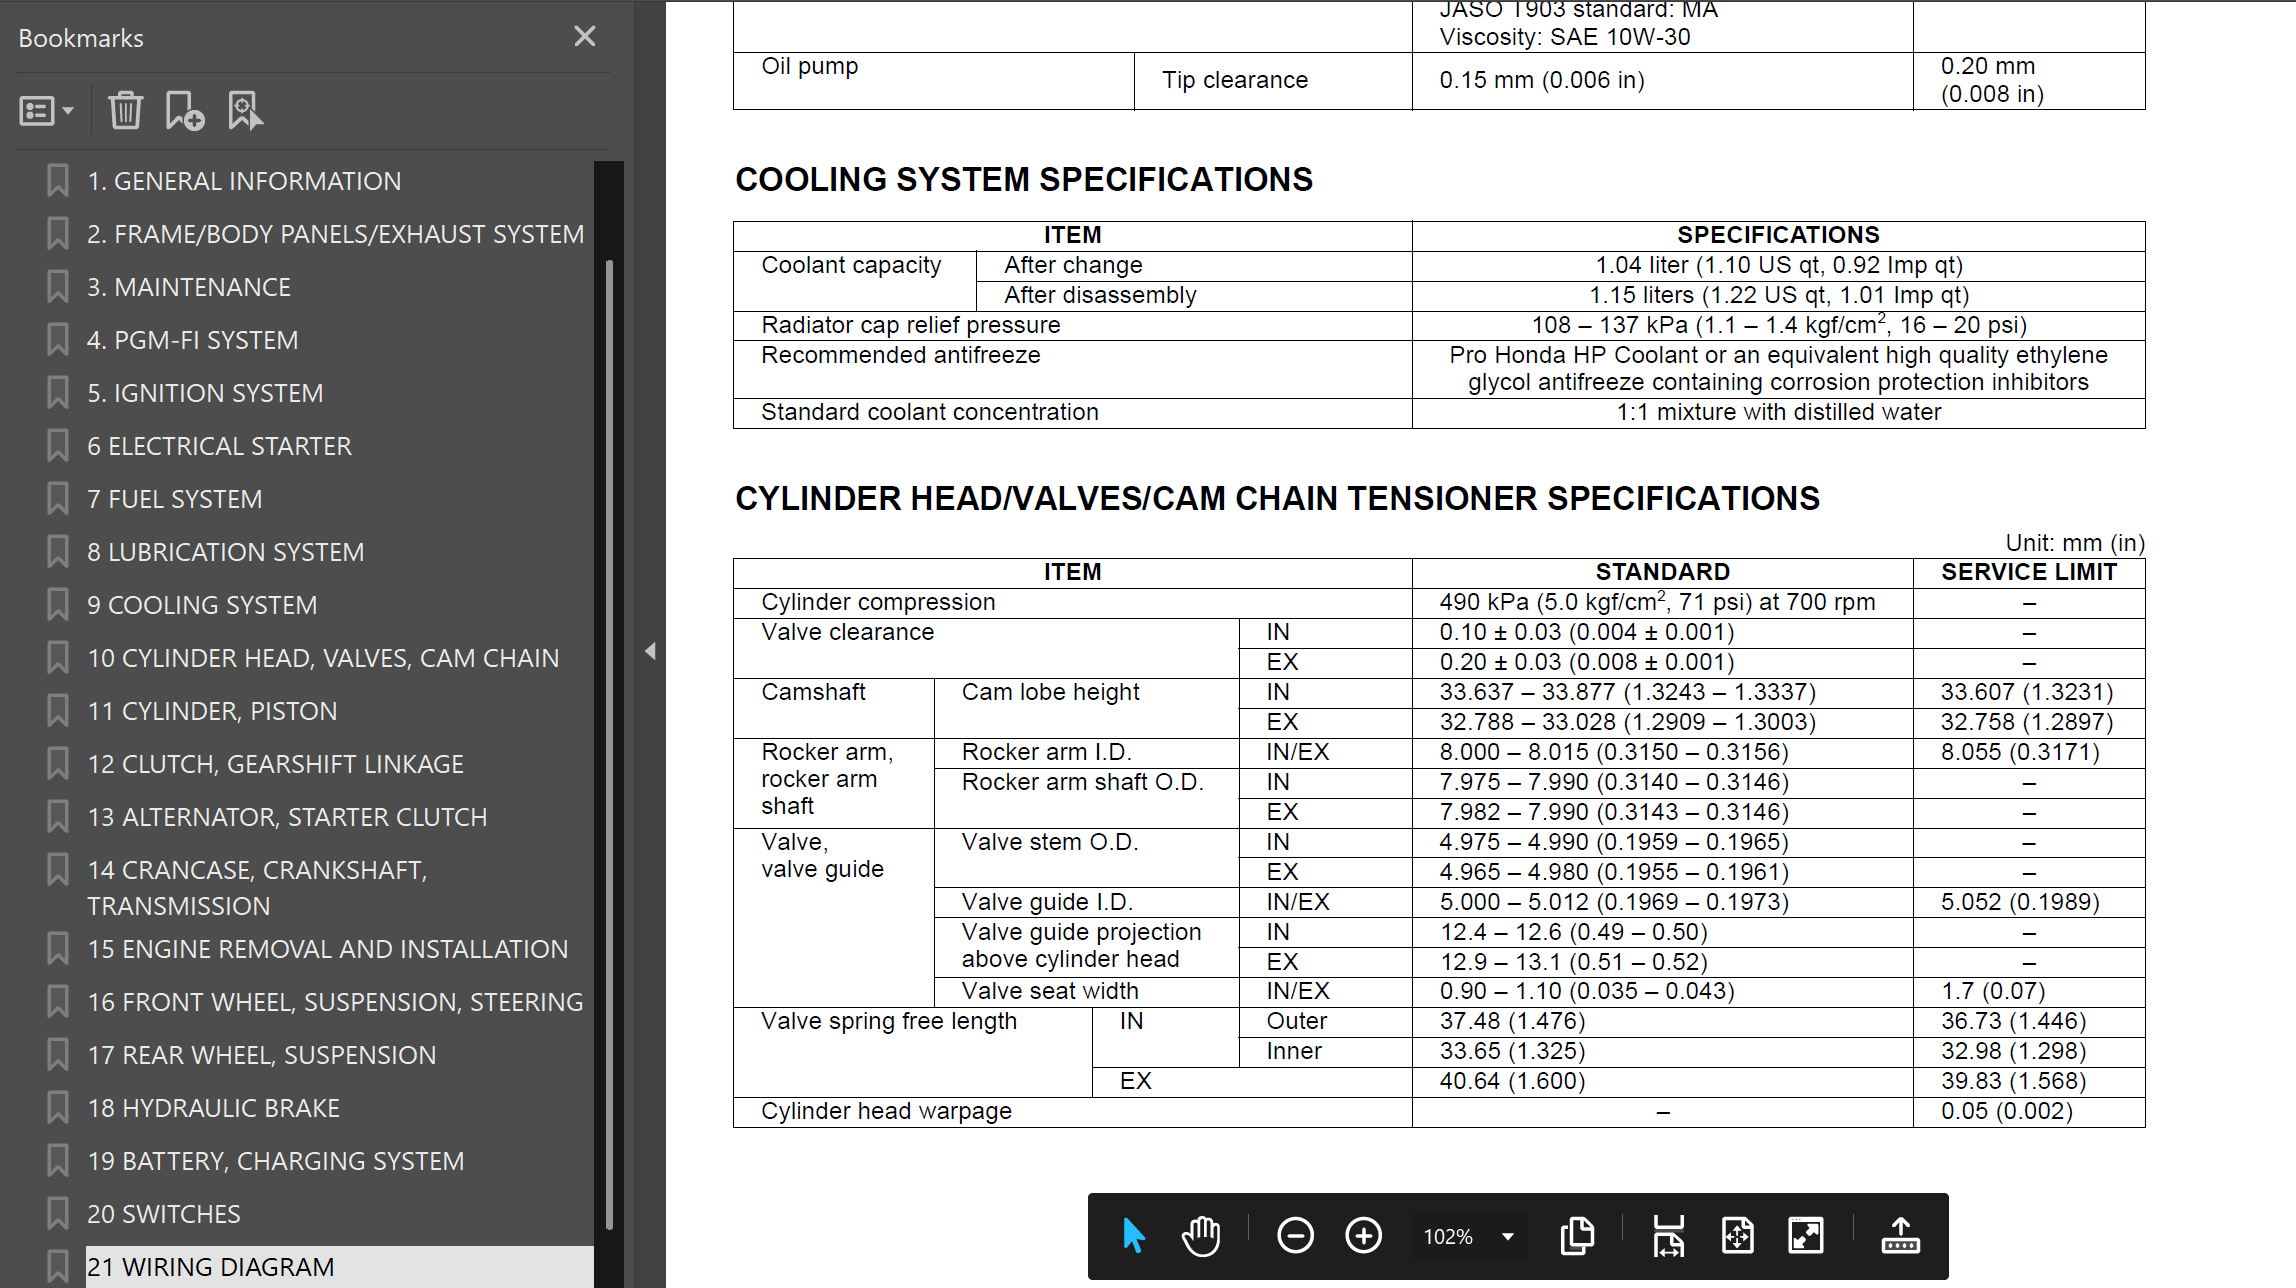Add a new bookmark
The width and height of the screenshot is (2296, 1288).
185,110
